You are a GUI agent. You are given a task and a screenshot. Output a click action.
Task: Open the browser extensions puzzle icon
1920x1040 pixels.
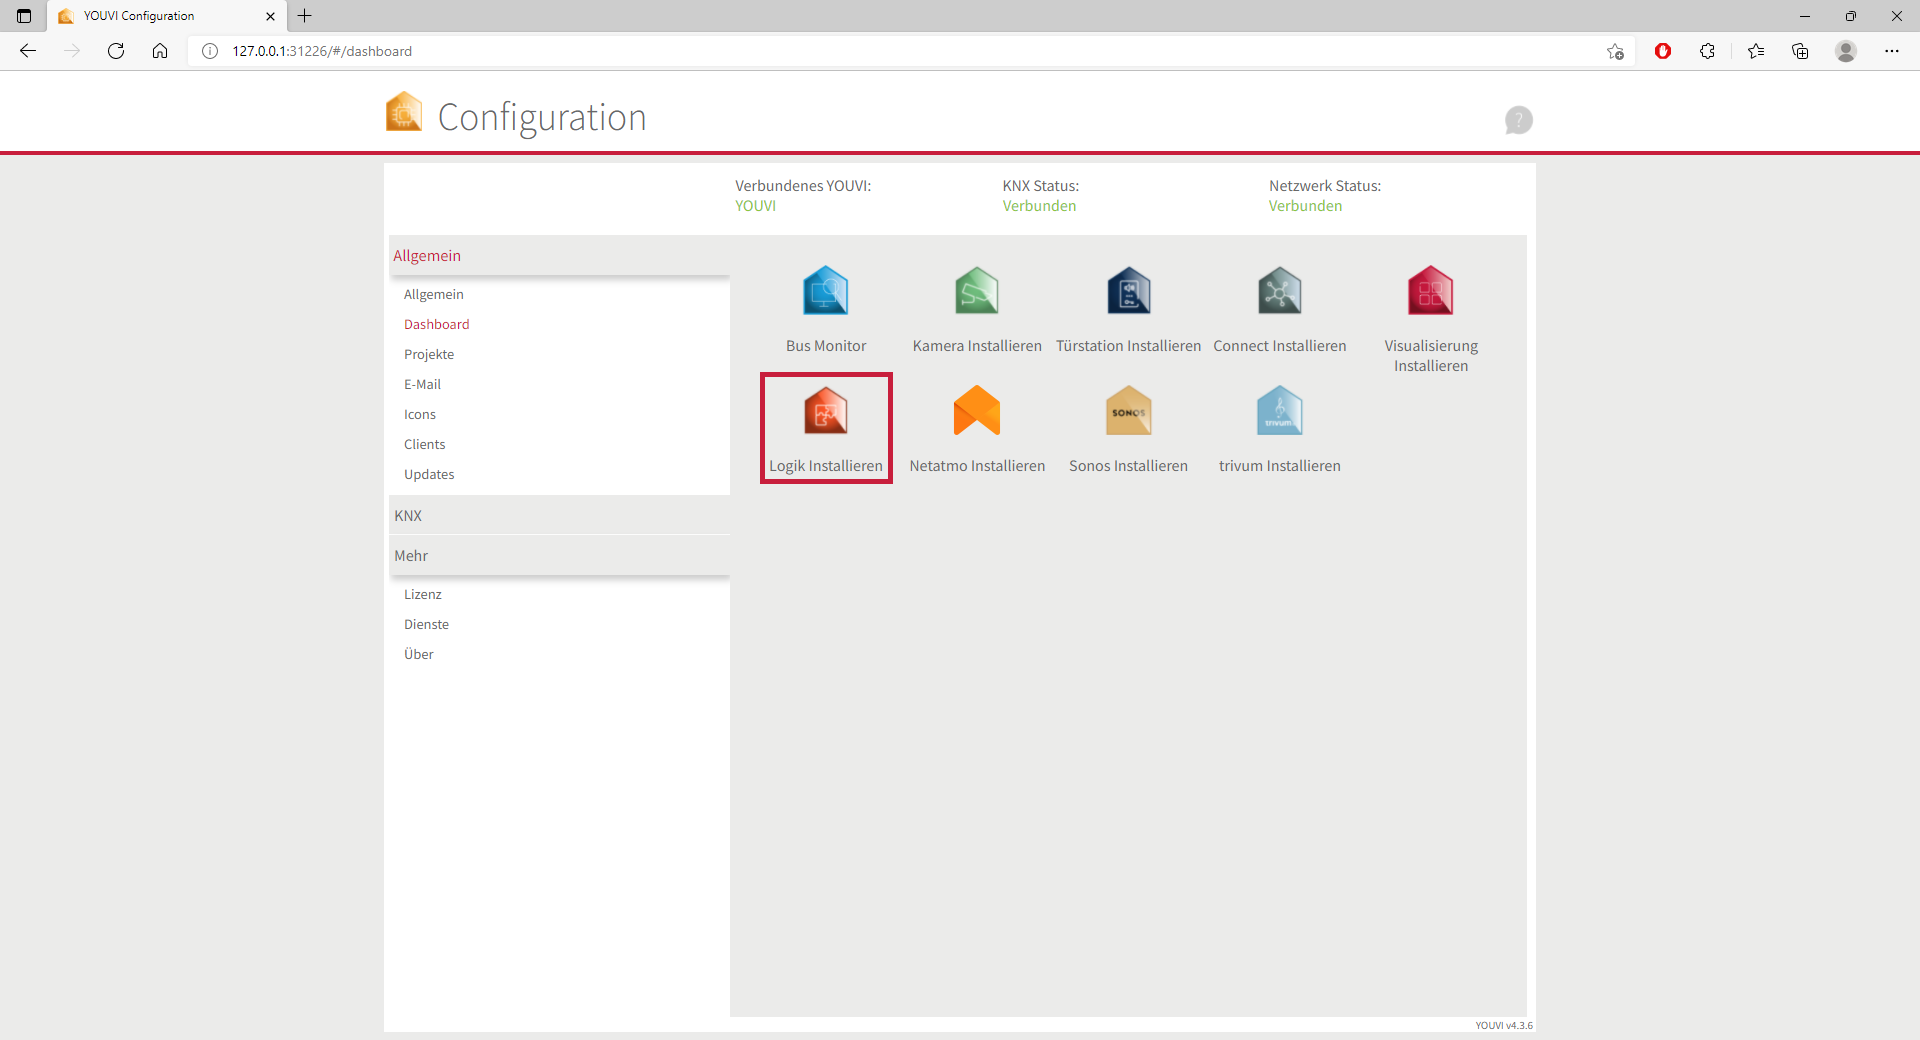coord(1707,51)
